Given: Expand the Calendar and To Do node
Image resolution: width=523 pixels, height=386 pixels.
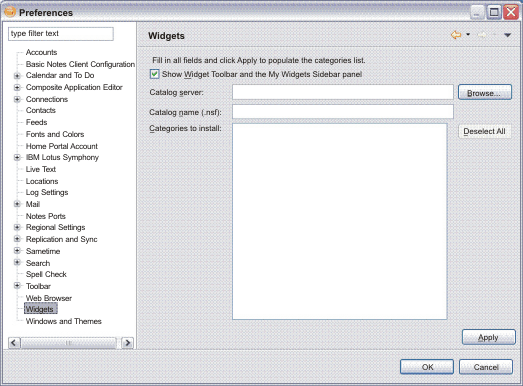Looking at the screenshot, I should 17,76.
